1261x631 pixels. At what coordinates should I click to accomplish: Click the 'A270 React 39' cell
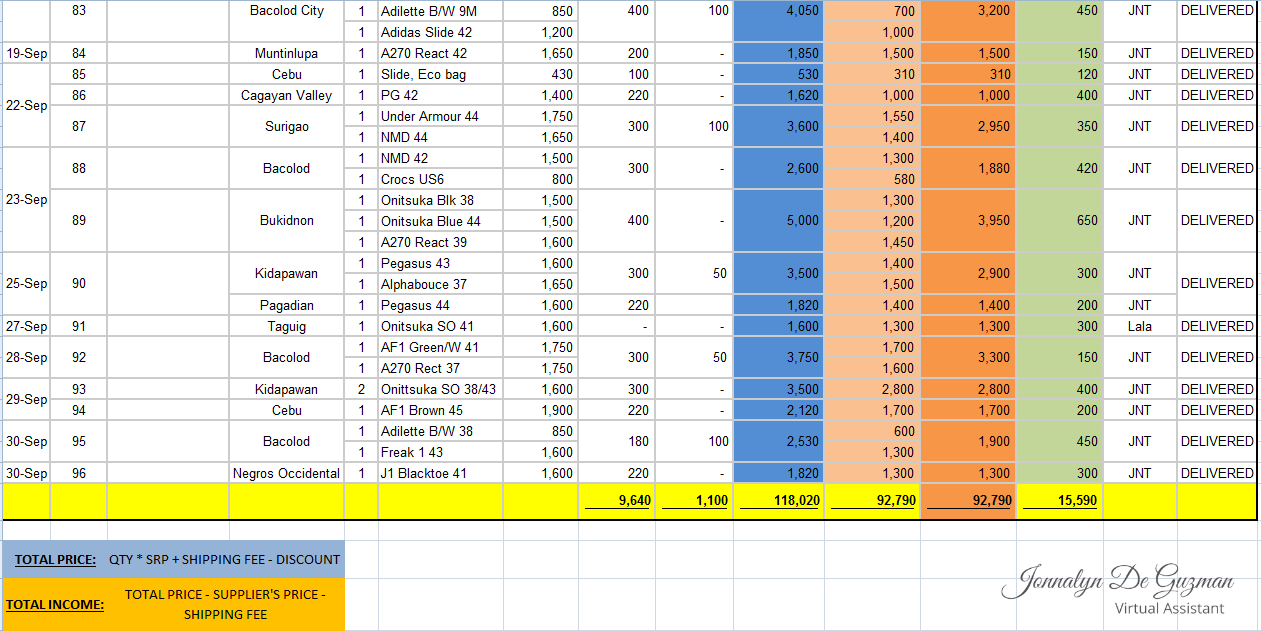tap(440, 242)
